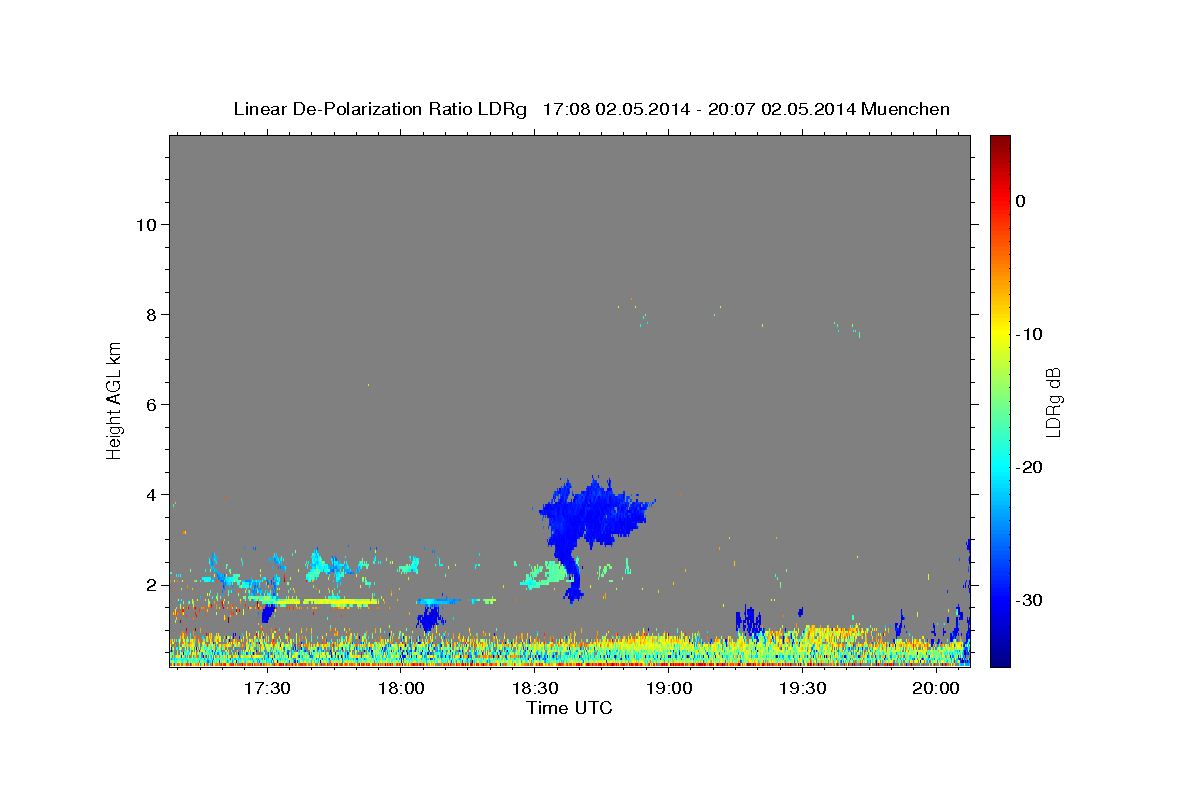Click the 18:30 time tick label

pos(535,688)
